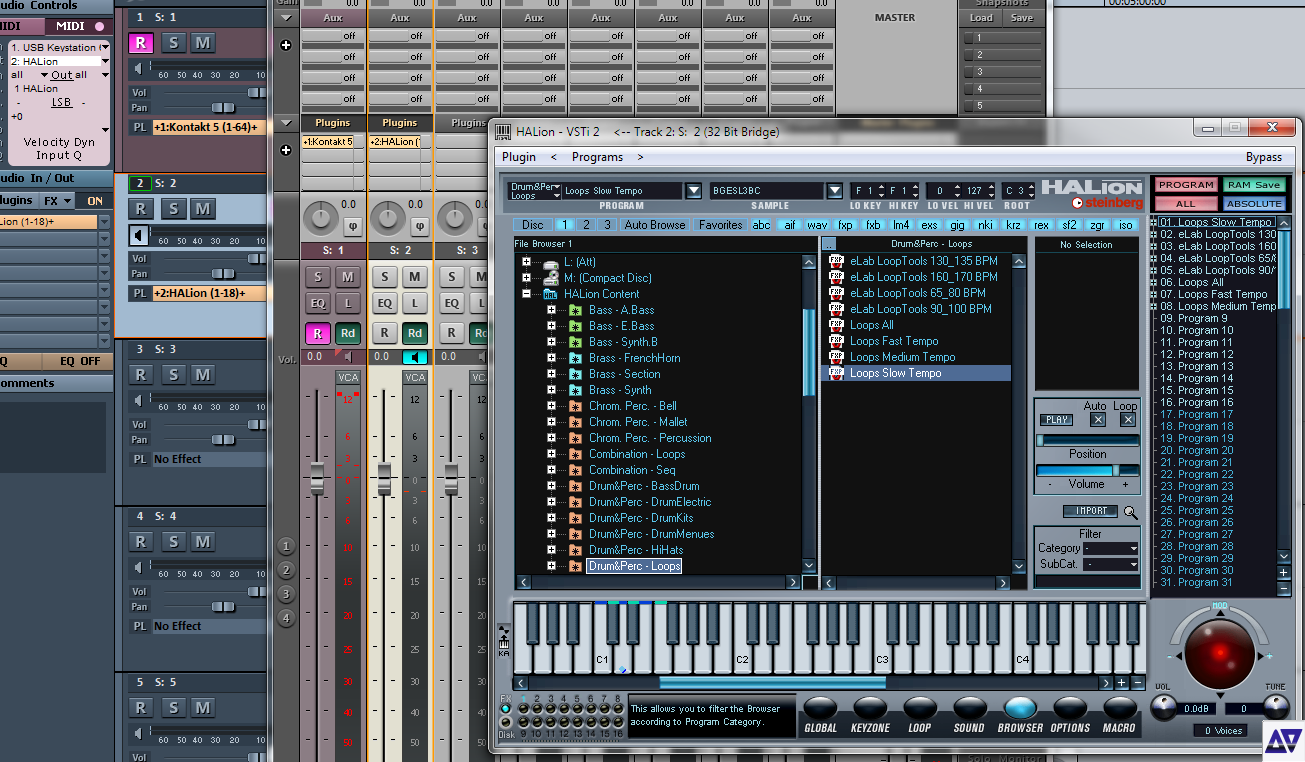Toggle Rd automation read on mixer channel S: 1
This screenshot has height=762, width=1305.
click(348, 333)
